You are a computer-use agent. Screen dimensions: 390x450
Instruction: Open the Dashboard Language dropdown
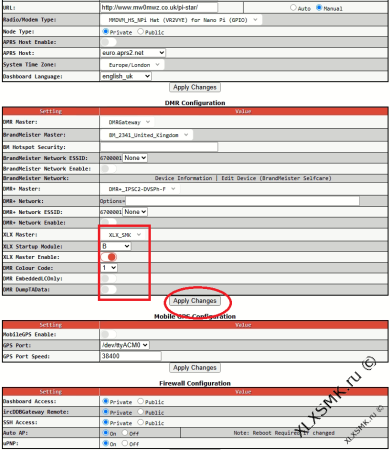[x=126, y=76]
